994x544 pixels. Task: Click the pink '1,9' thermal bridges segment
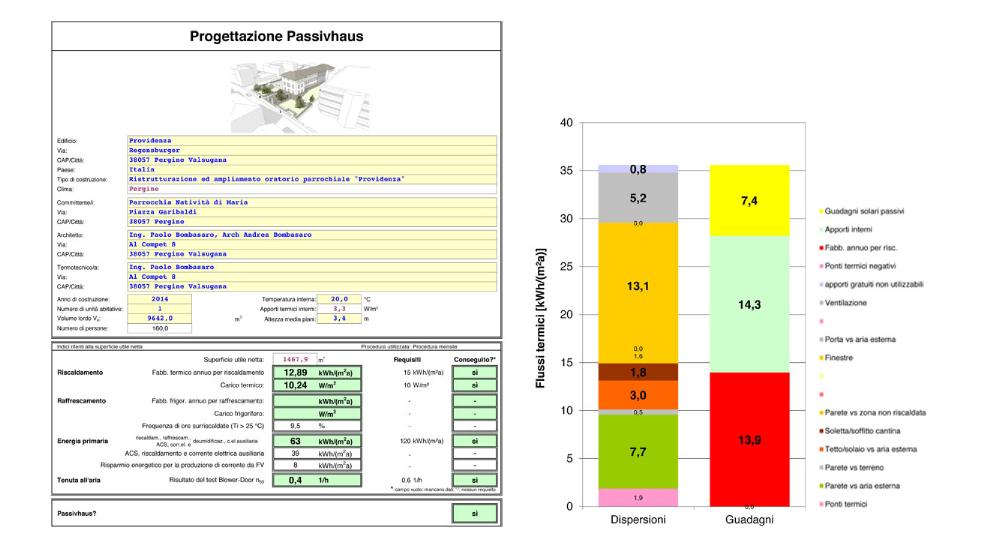[638, 498]
